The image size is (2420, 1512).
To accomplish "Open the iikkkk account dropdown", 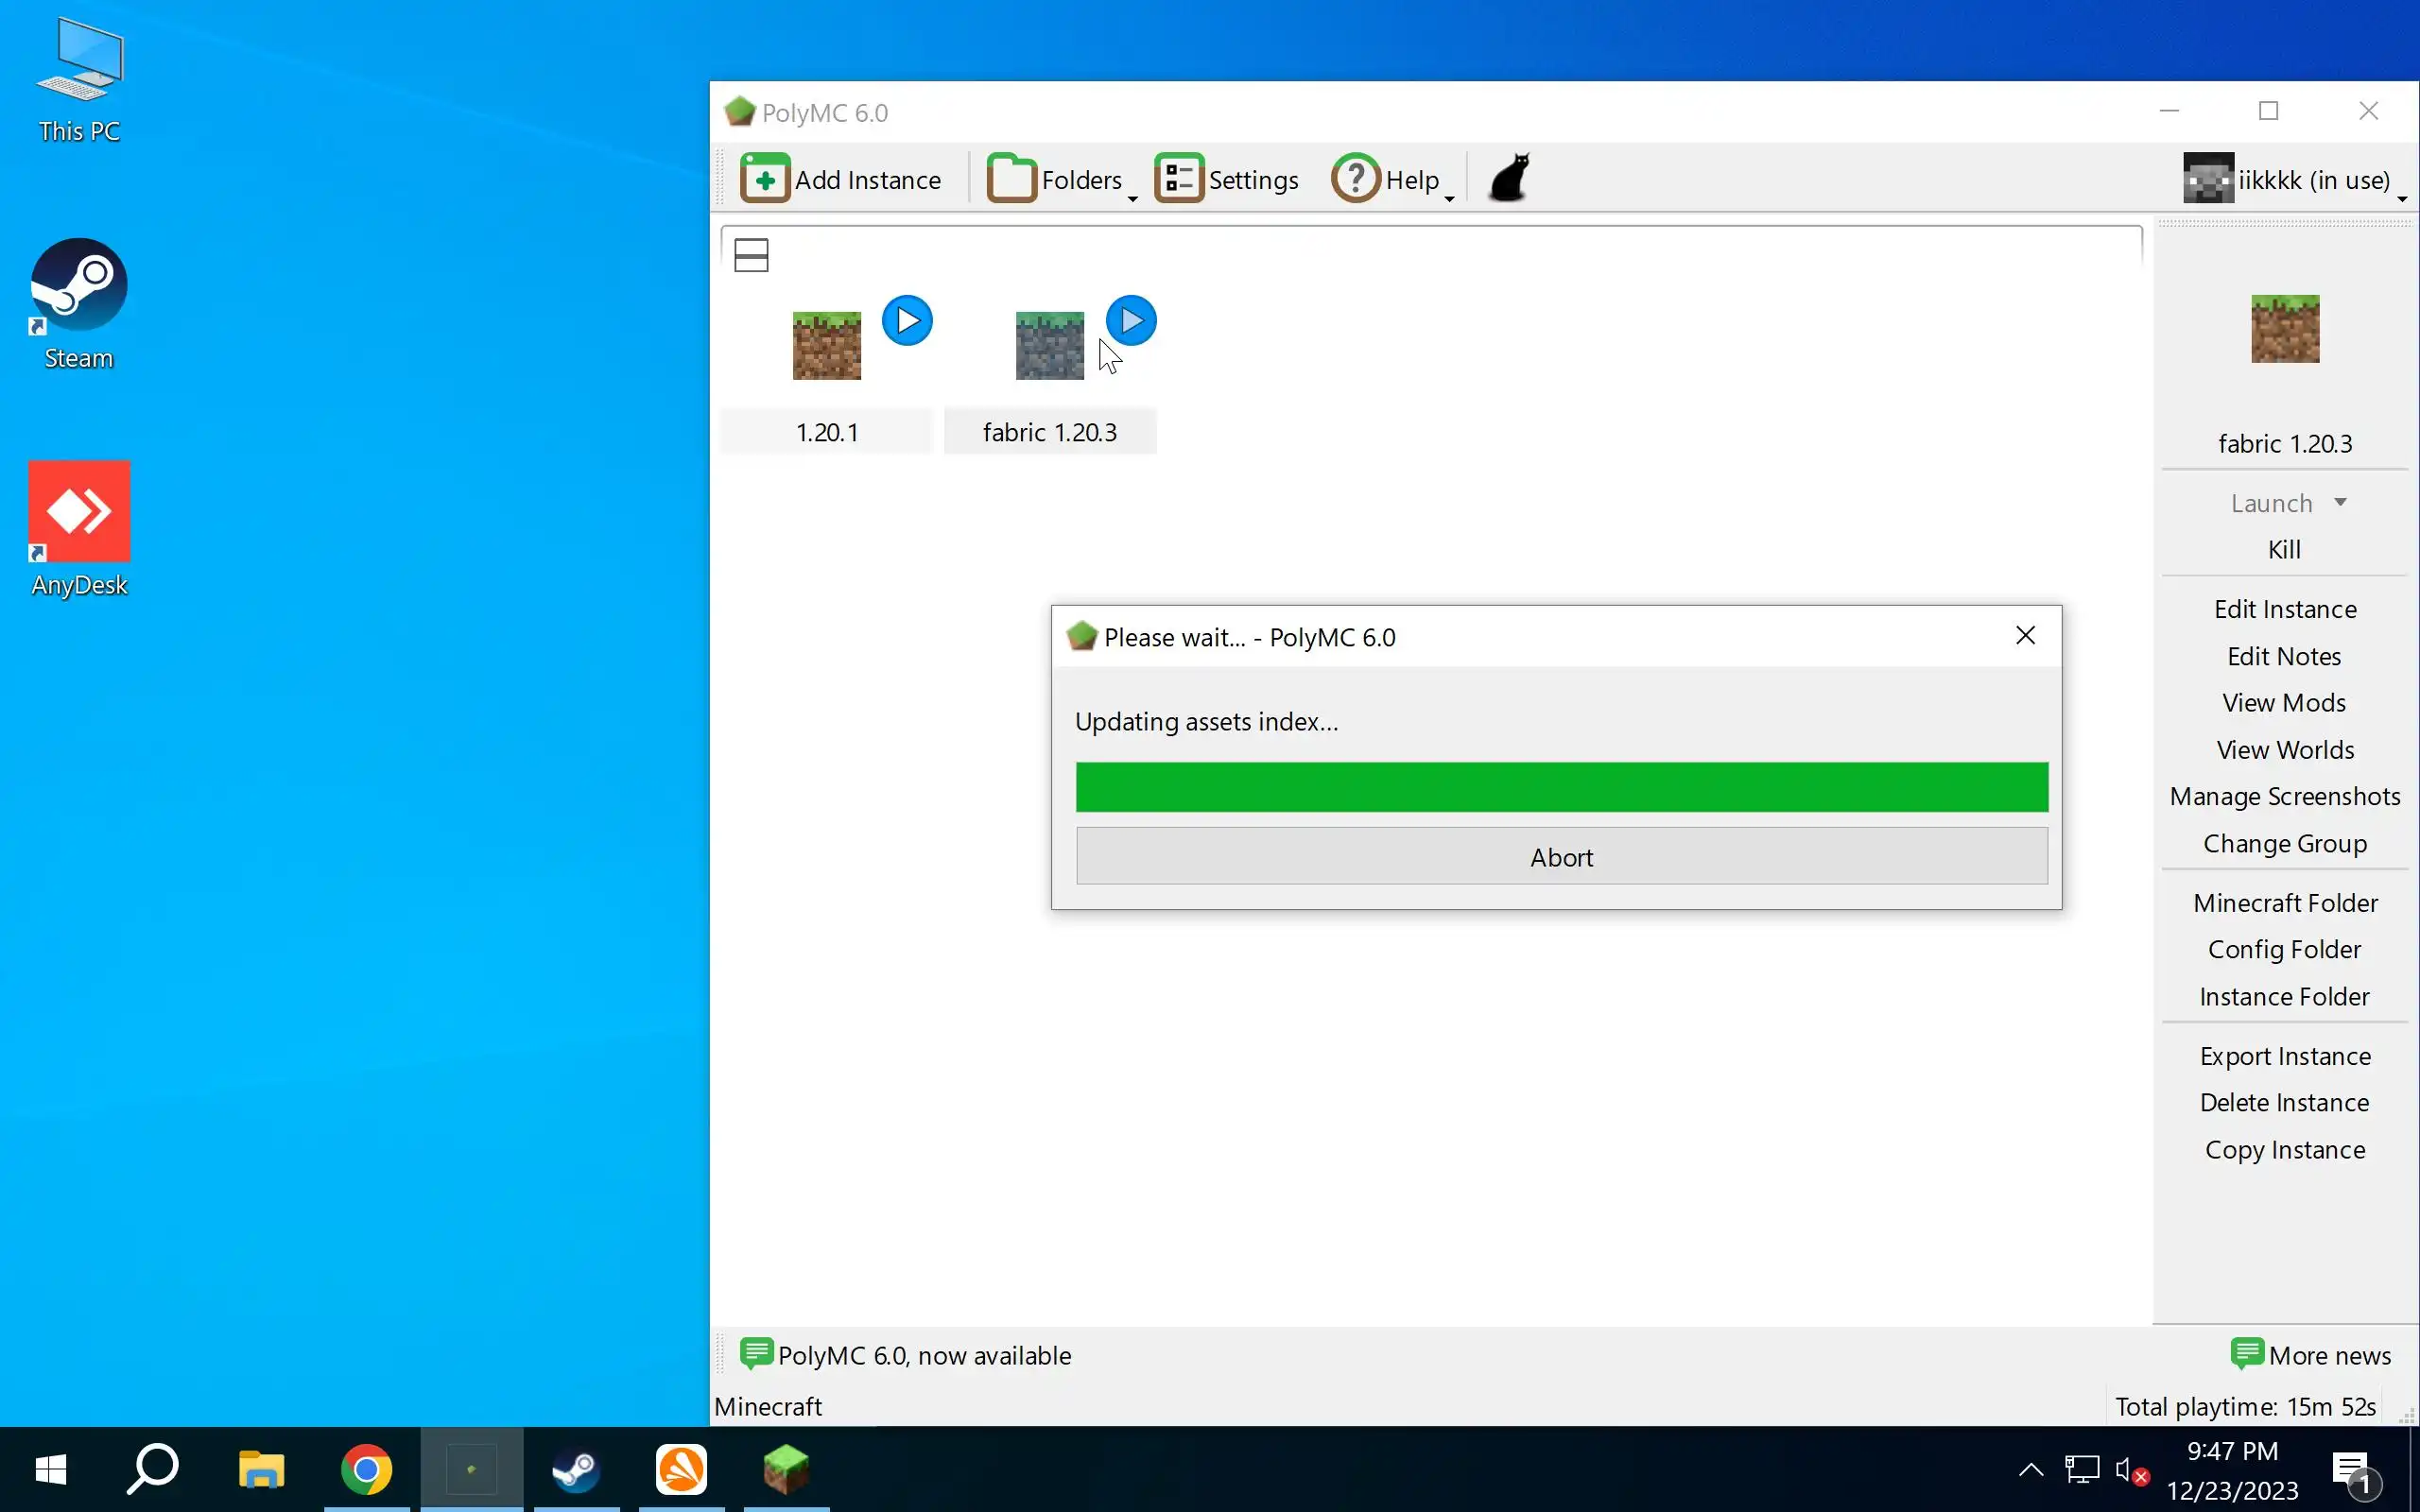I will coord(2401,198).
